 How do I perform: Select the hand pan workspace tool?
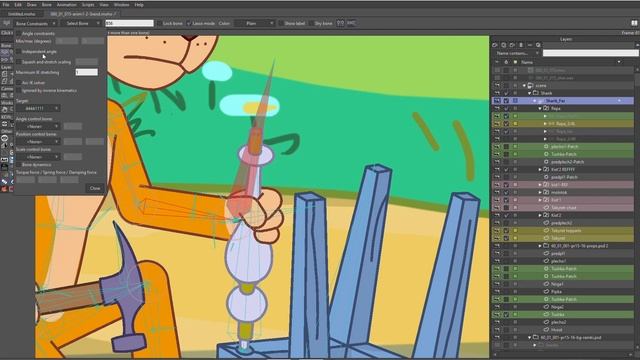pos(4,109)
